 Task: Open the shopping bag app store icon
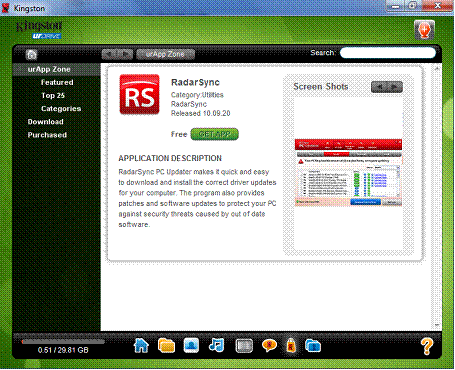[x=291, y=345]
